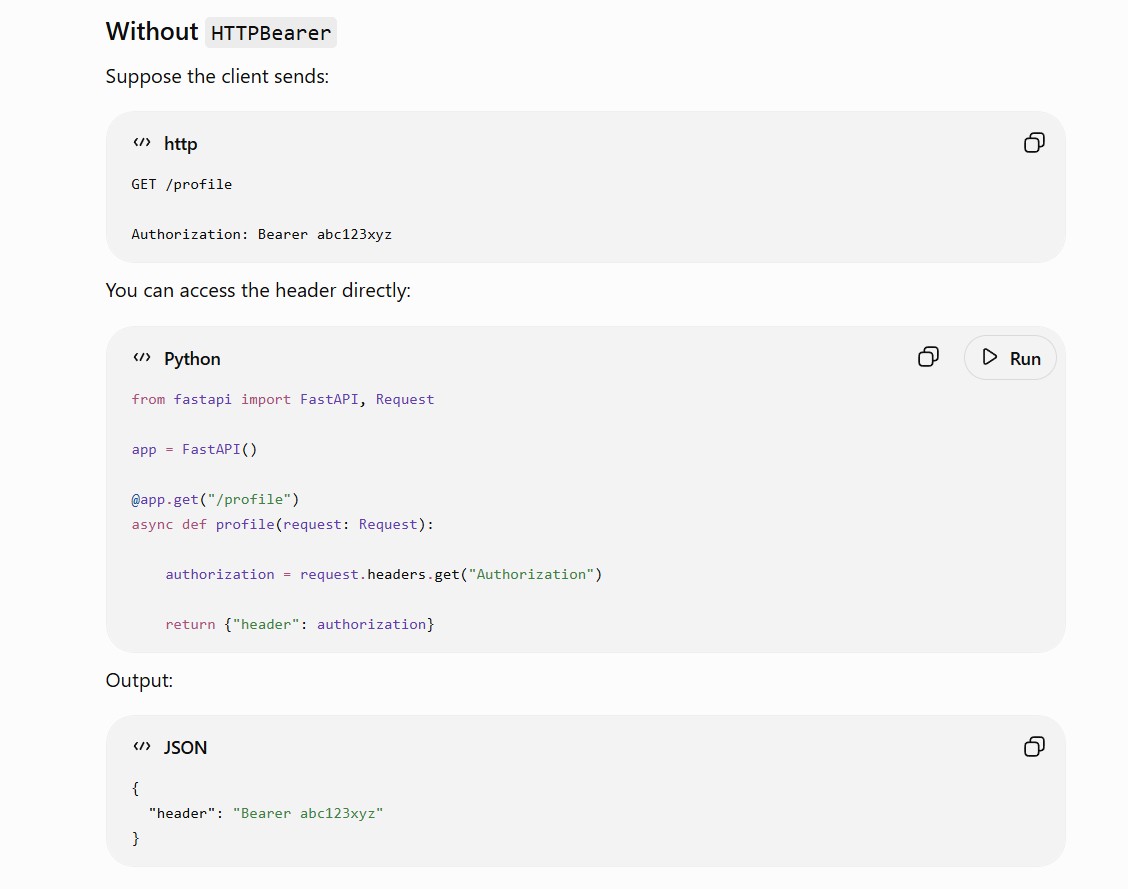Click 'Authorization: Bearer abc123xyz' line
Screen dimensions: 1128x889
point(261,234)
